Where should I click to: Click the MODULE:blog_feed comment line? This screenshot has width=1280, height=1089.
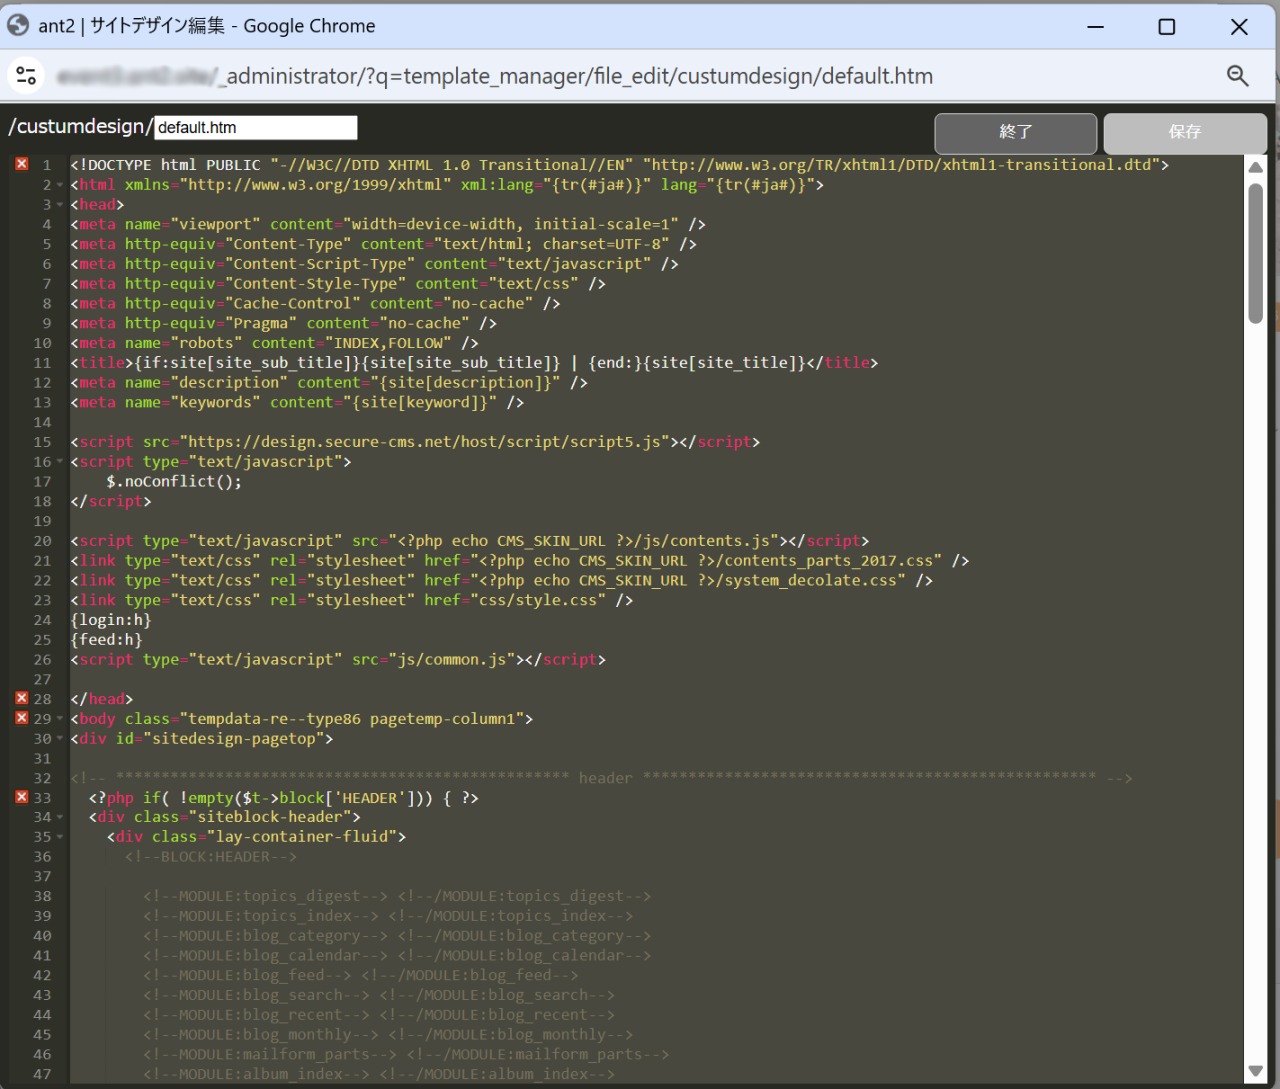(361, 975)
